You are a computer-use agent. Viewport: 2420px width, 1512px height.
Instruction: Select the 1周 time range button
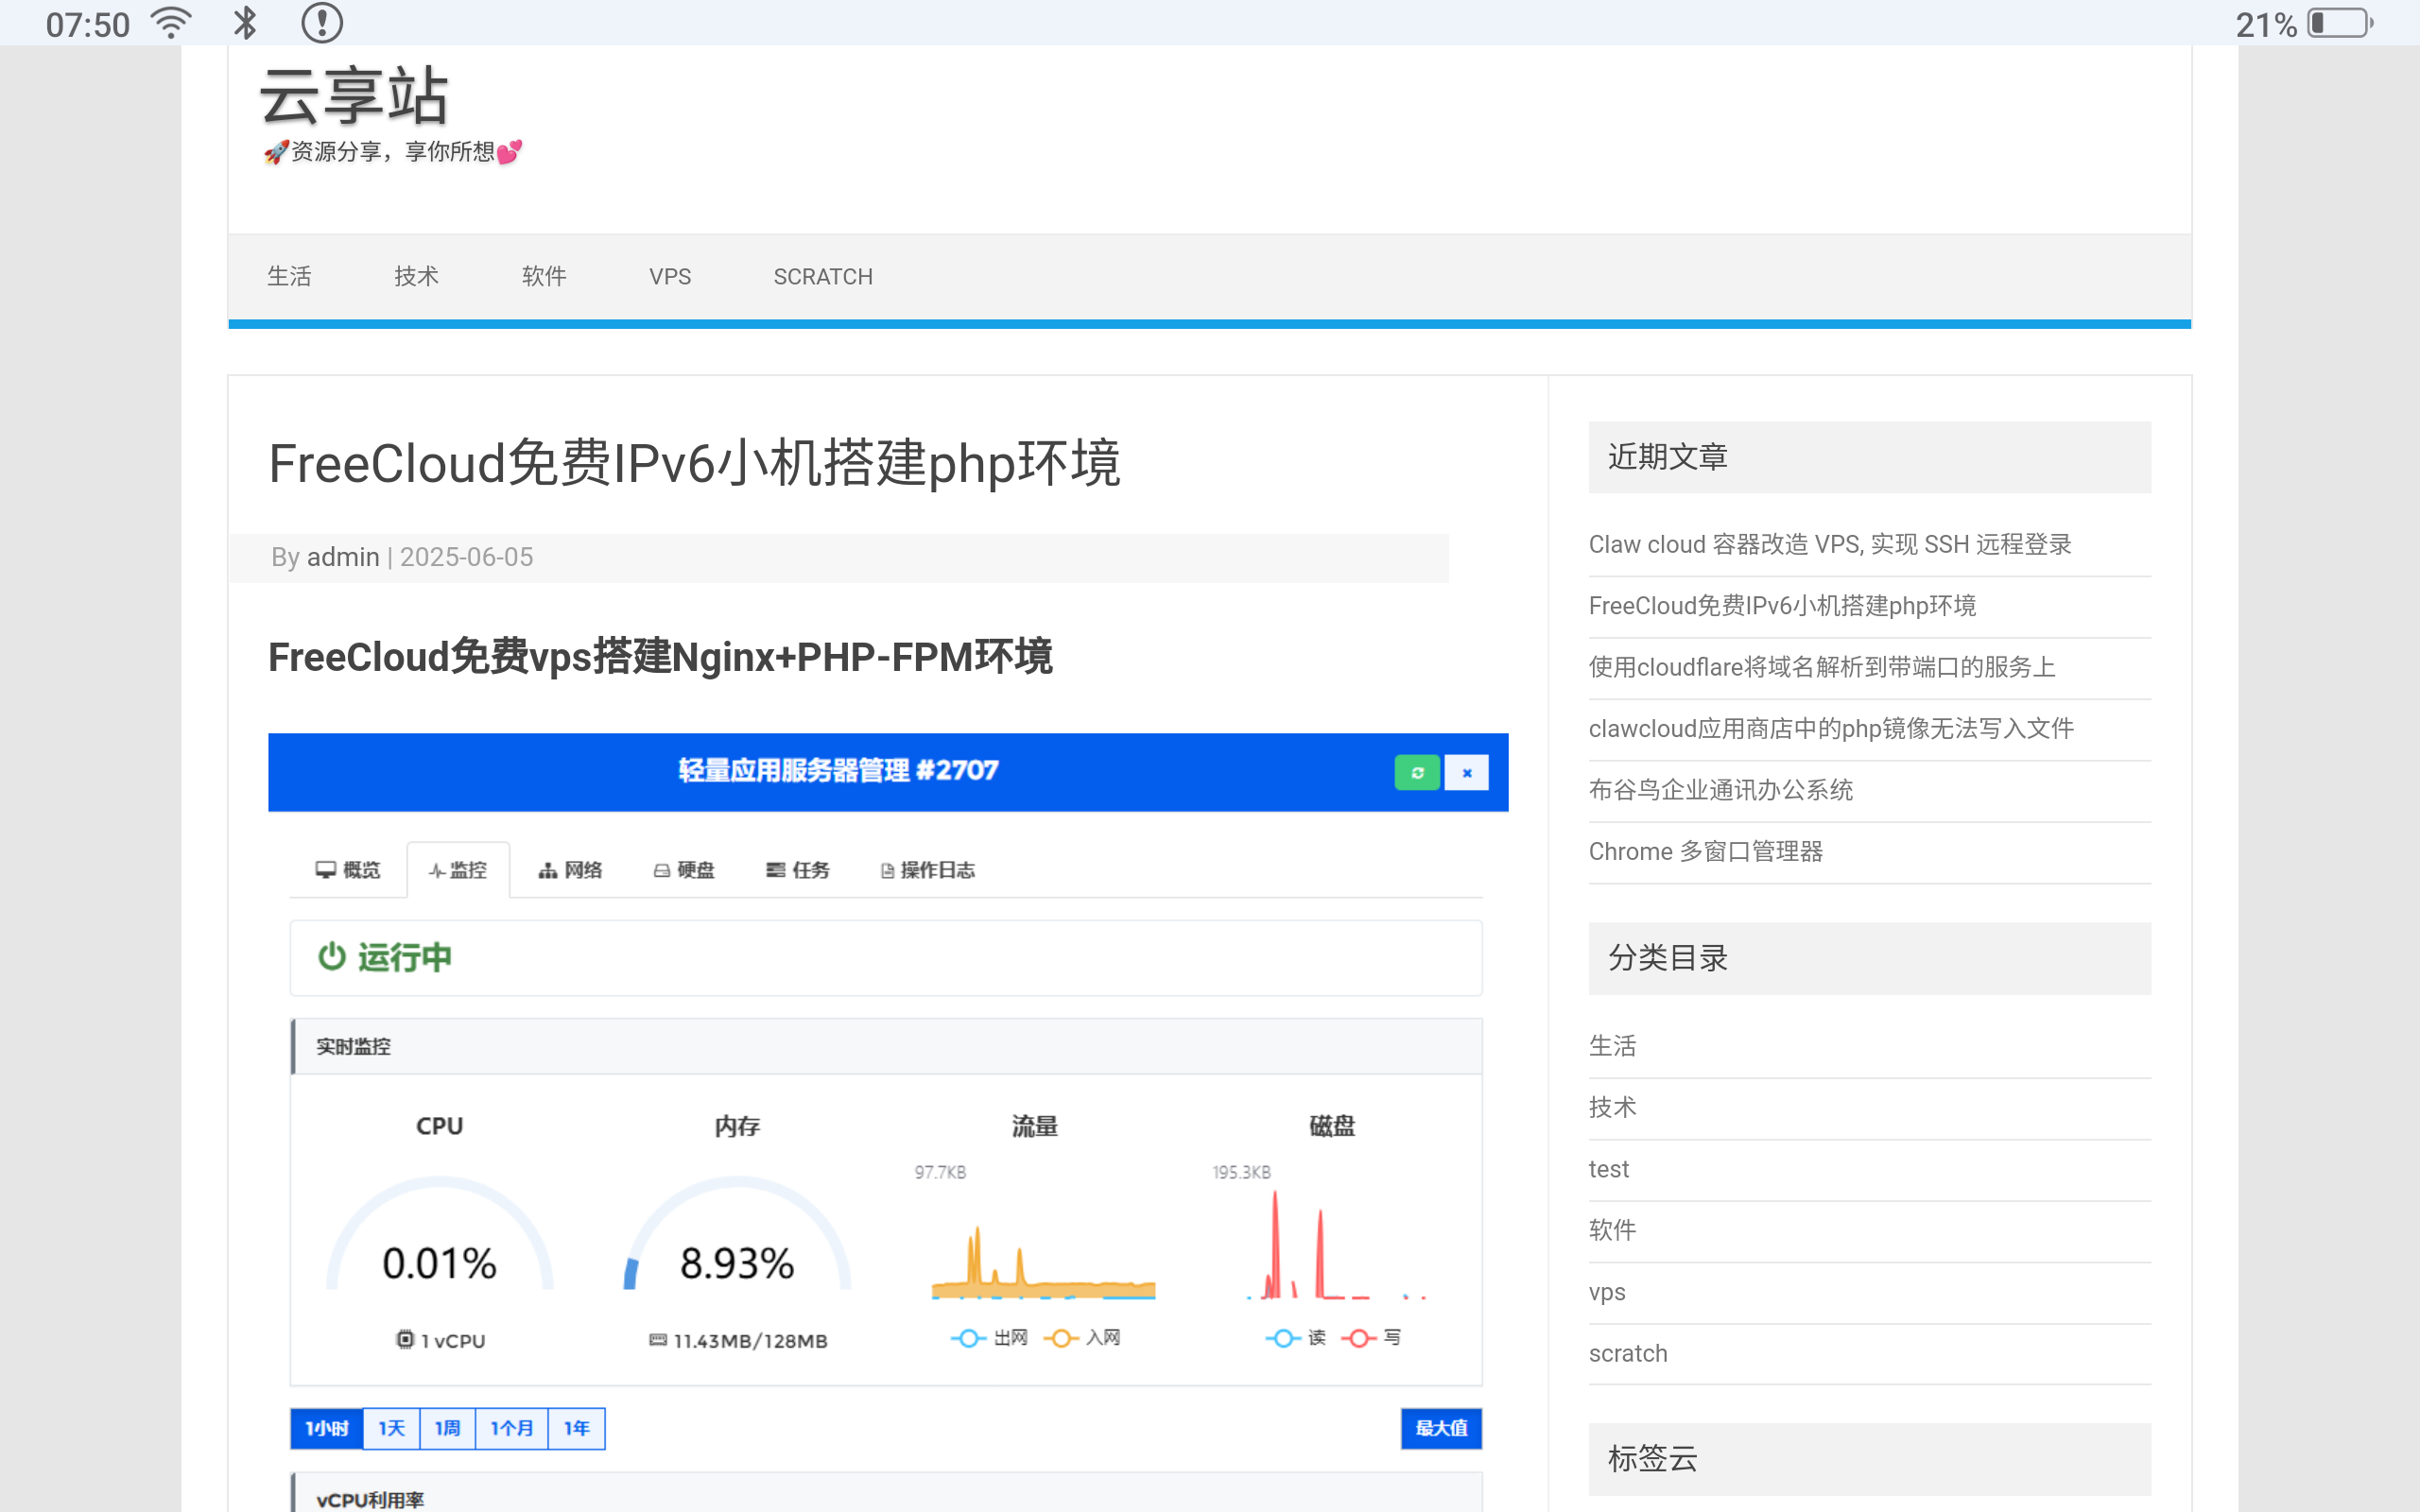coord(448,1428)
